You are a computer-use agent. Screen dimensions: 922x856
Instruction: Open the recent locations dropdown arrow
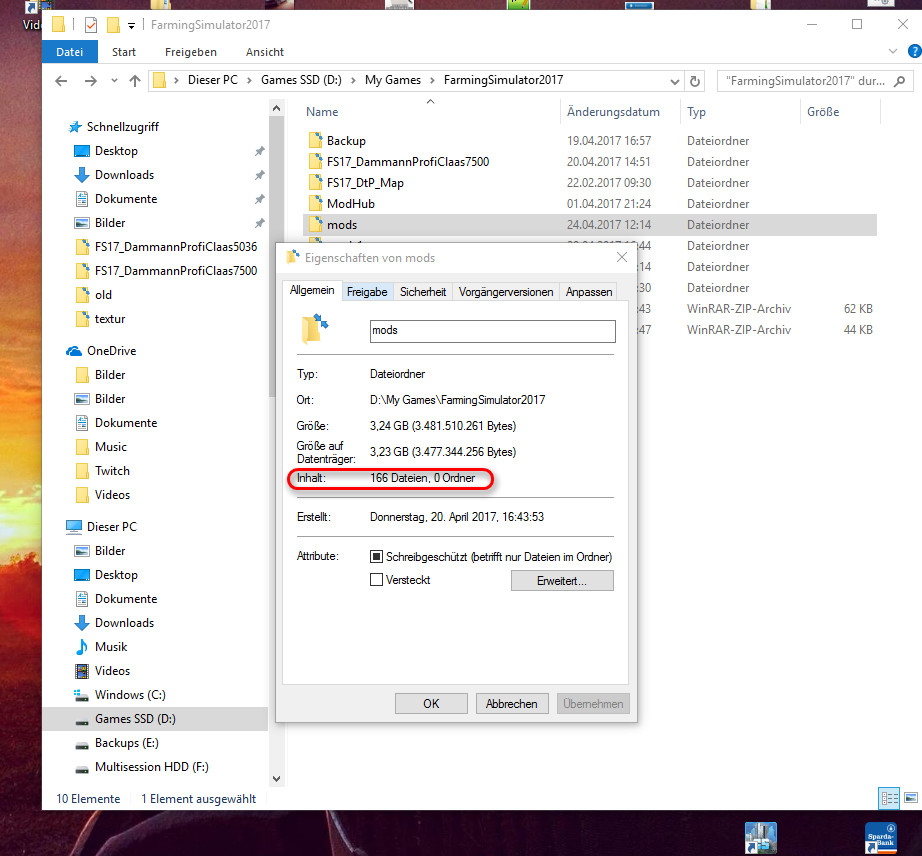click(x=112, y=81)
